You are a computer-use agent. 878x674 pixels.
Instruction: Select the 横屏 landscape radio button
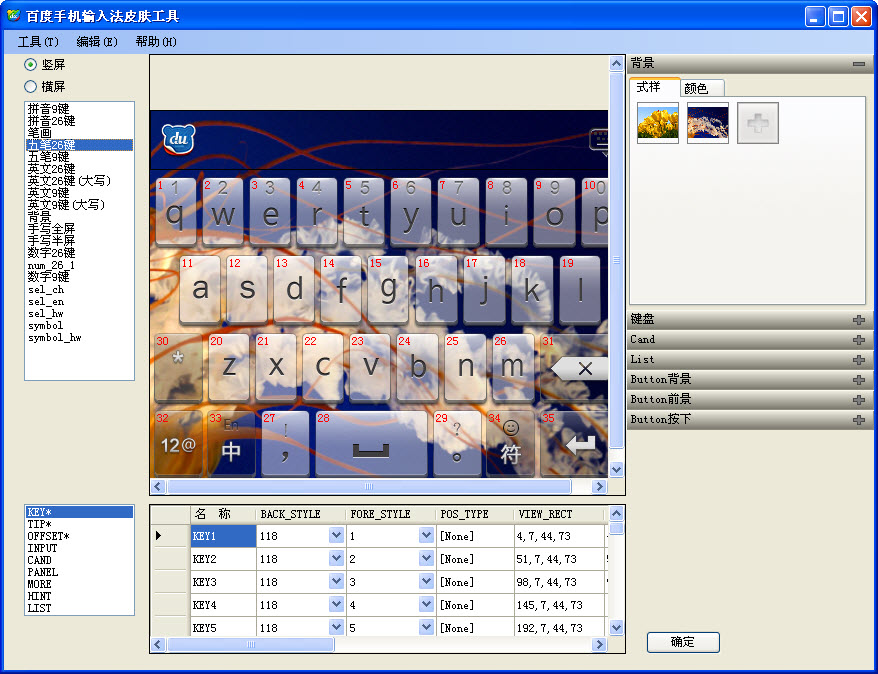click(x=31, y=87)
